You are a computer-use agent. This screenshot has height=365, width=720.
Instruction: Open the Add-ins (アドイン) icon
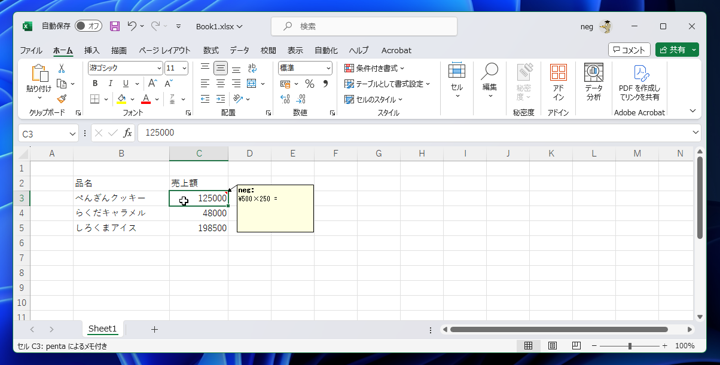tap(558, 83)
